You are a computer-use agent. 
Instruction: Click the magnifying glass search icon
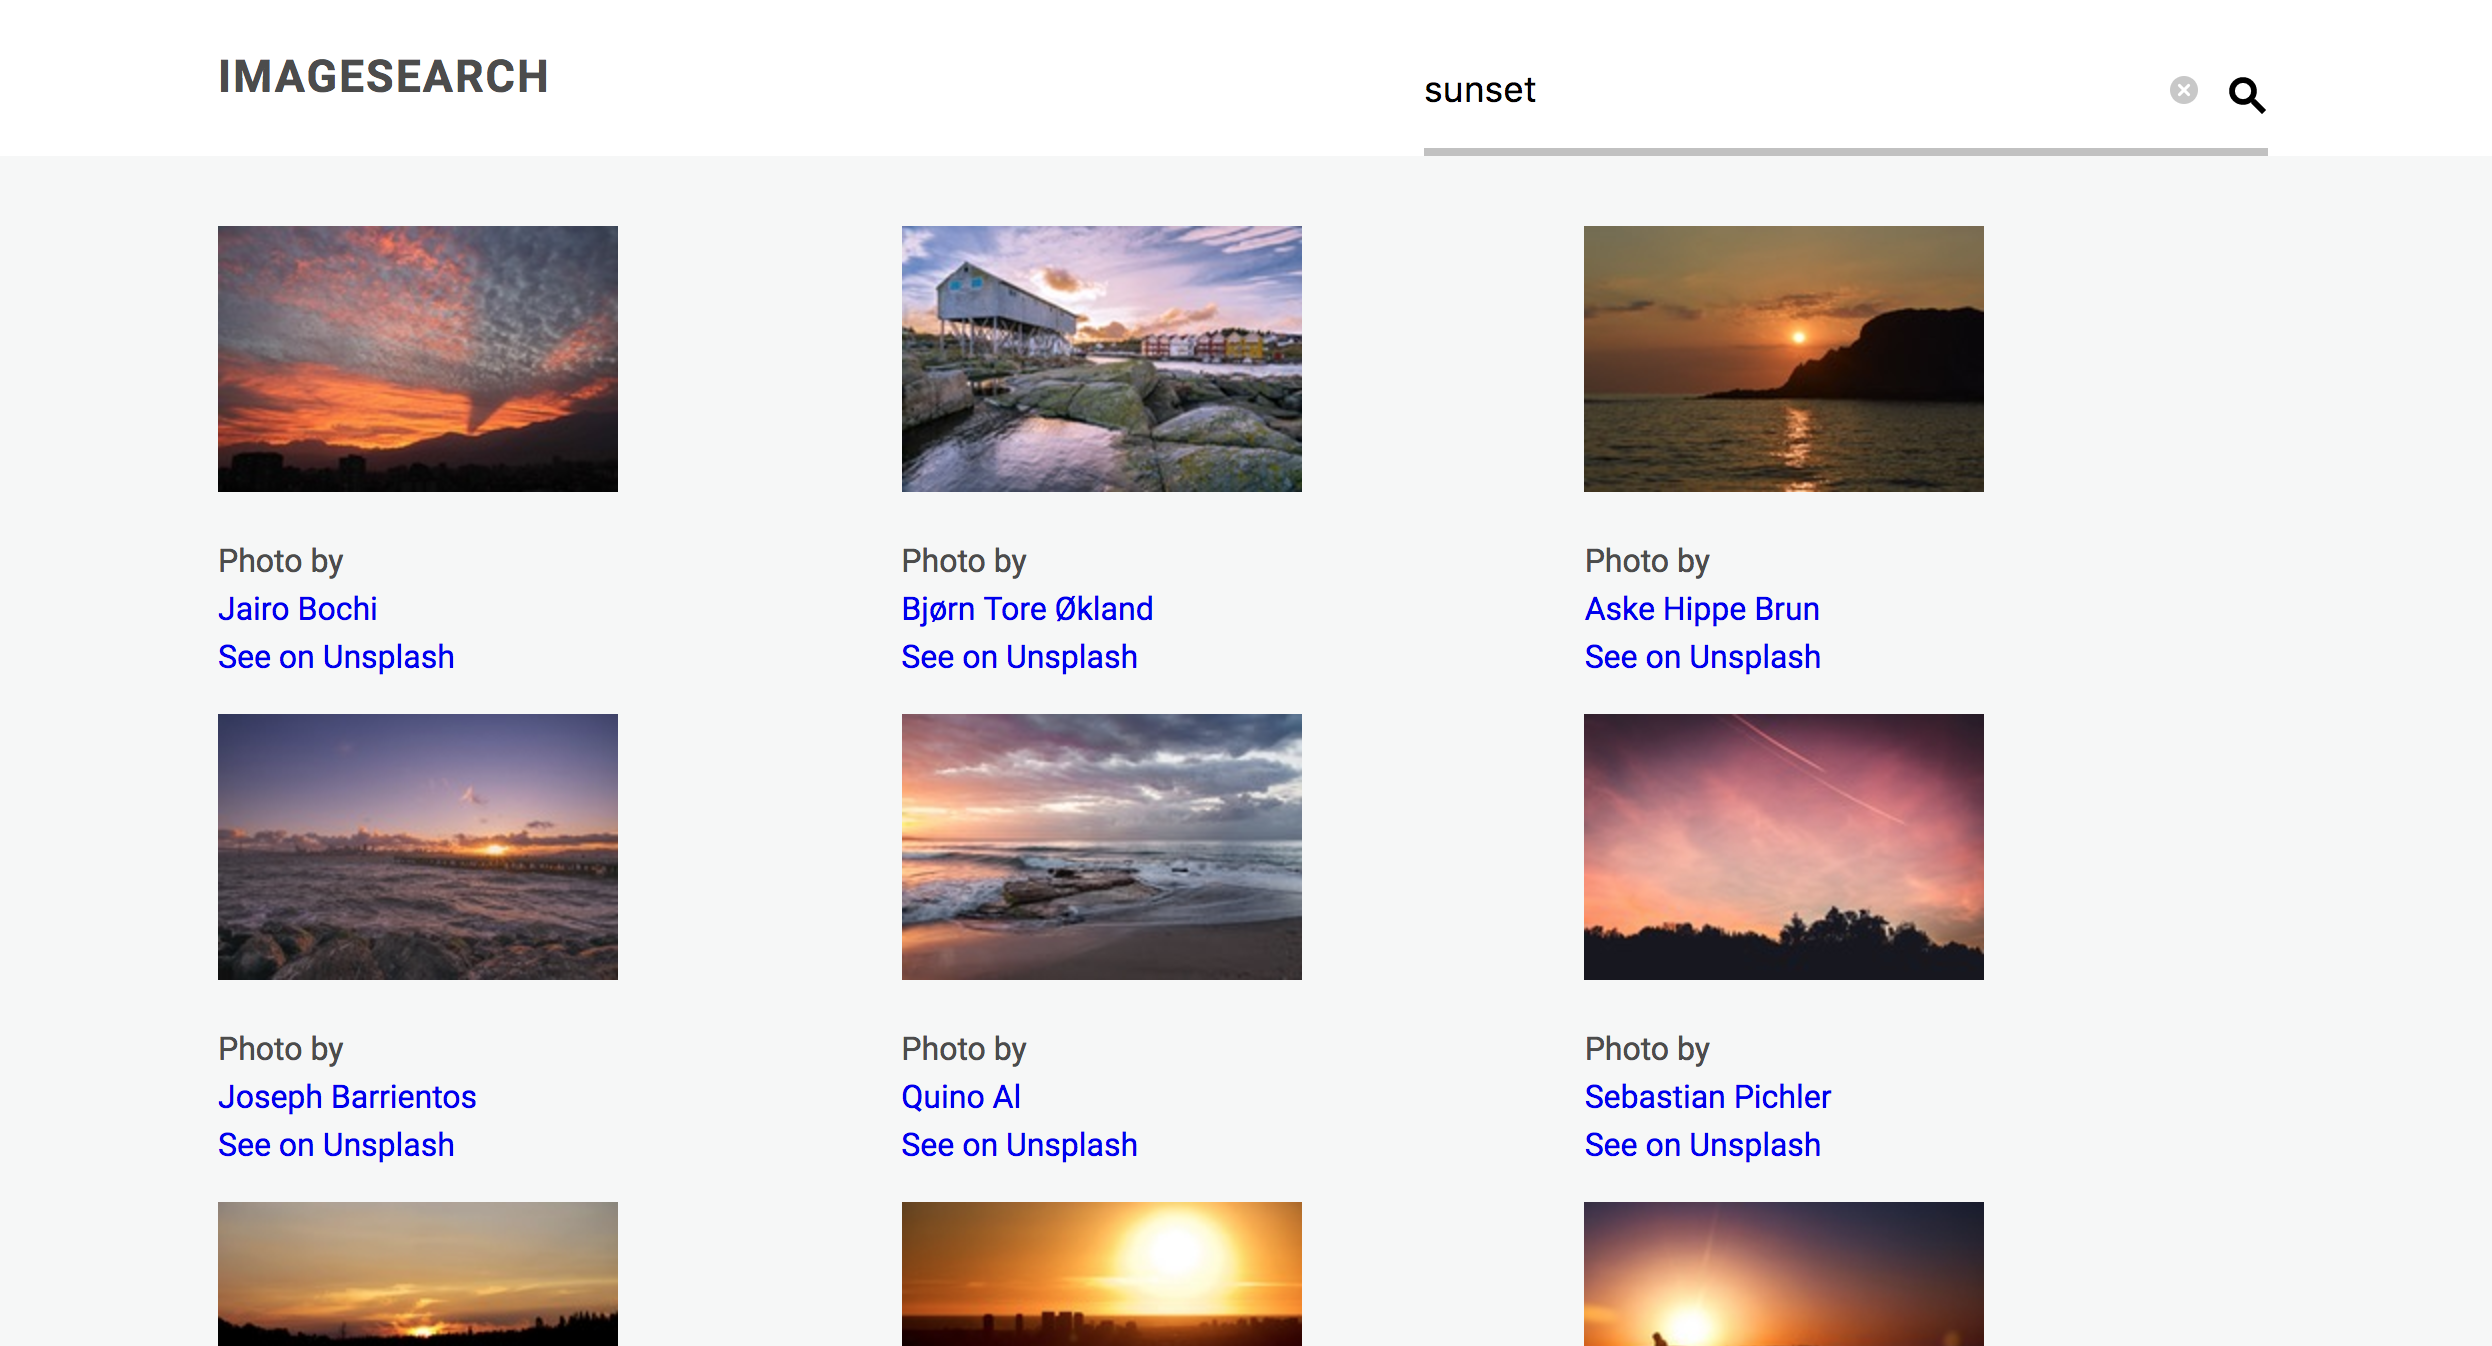tap(2246, 94)
